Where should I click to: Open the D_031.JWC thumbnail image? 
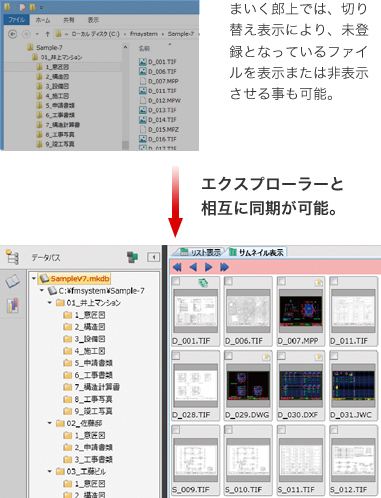tap(354, 385)
